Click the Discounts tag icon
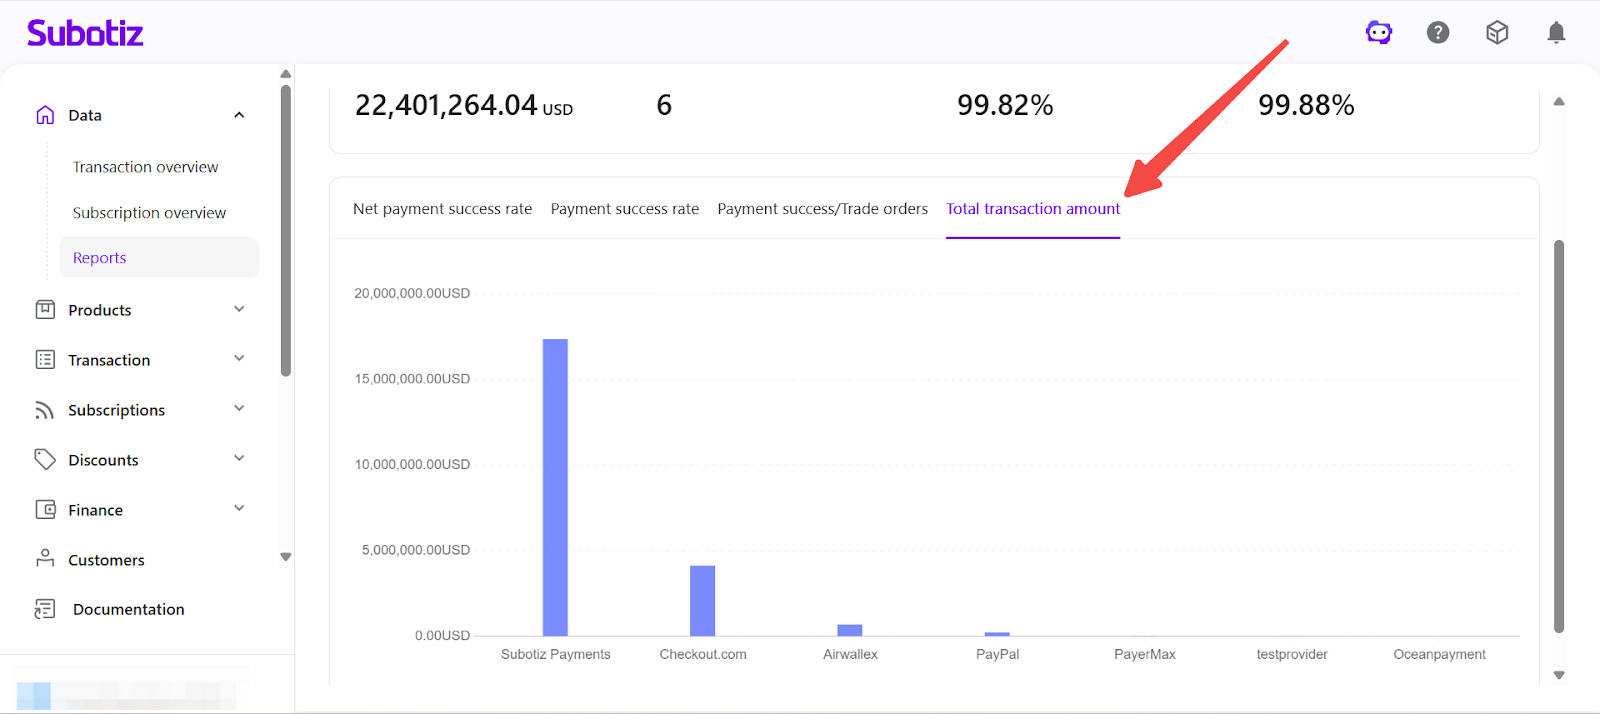The height and width of the screenshot is (714, 1600). 45,460
